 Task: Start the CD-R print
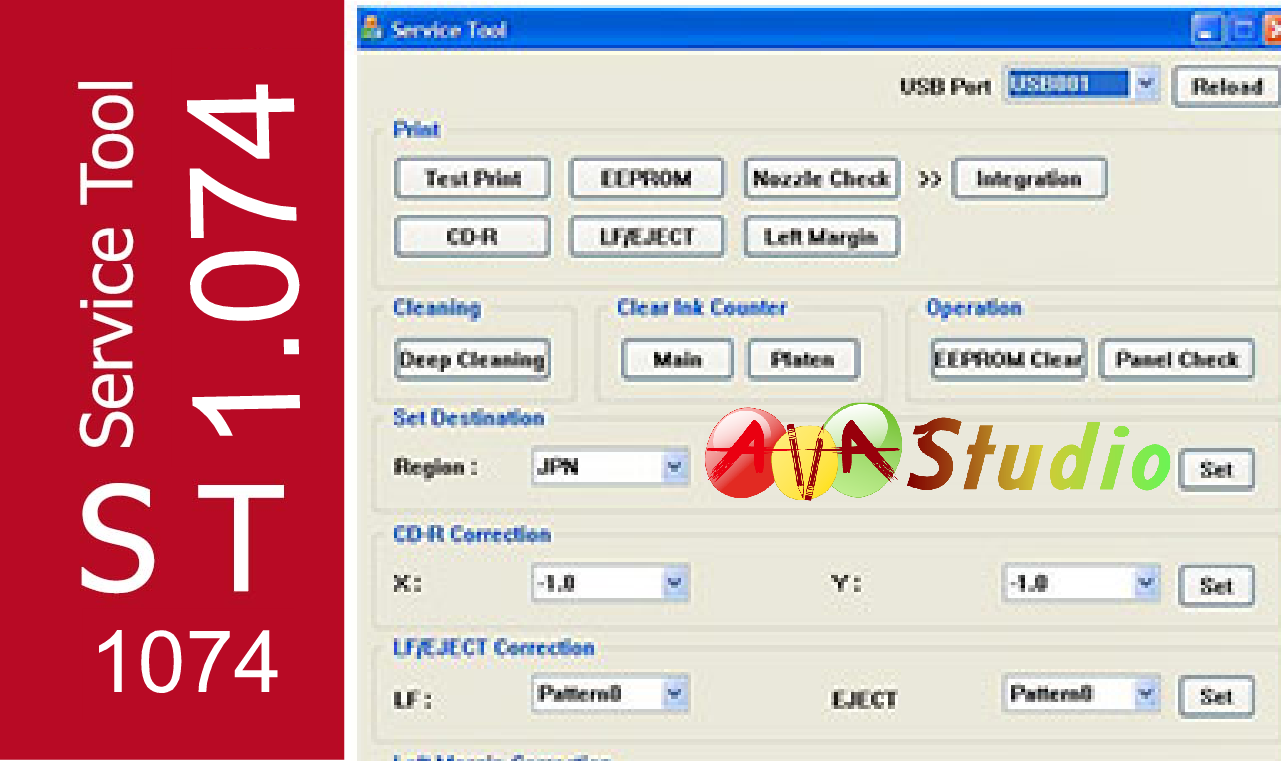(x=472, y=237)
